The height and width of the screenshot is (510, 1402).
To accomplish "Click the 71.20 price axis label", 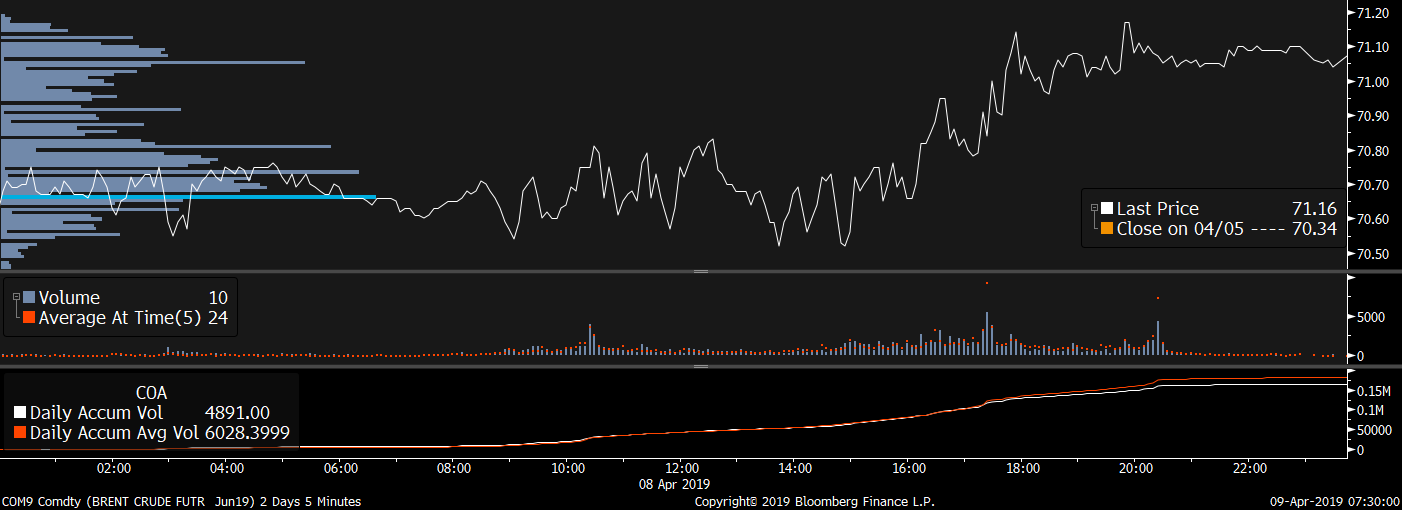I will coord(1373,13).
